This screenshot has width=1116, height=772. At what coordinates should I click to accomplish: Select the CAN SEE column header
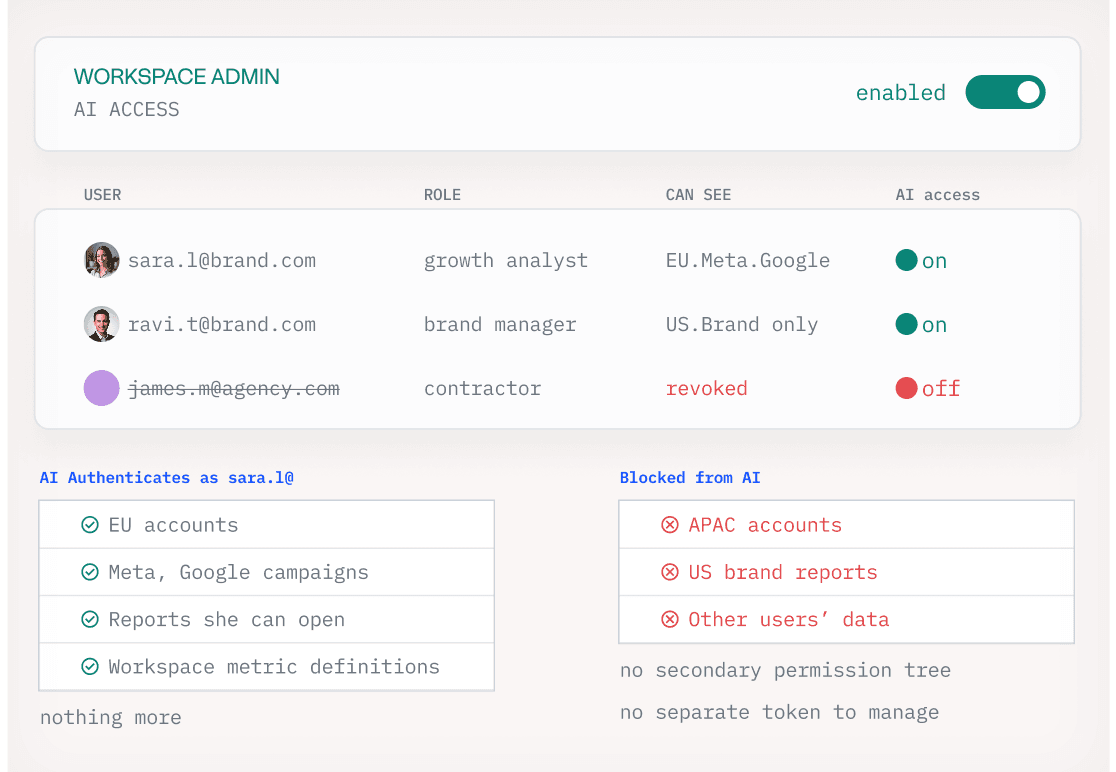click(698, 195)
